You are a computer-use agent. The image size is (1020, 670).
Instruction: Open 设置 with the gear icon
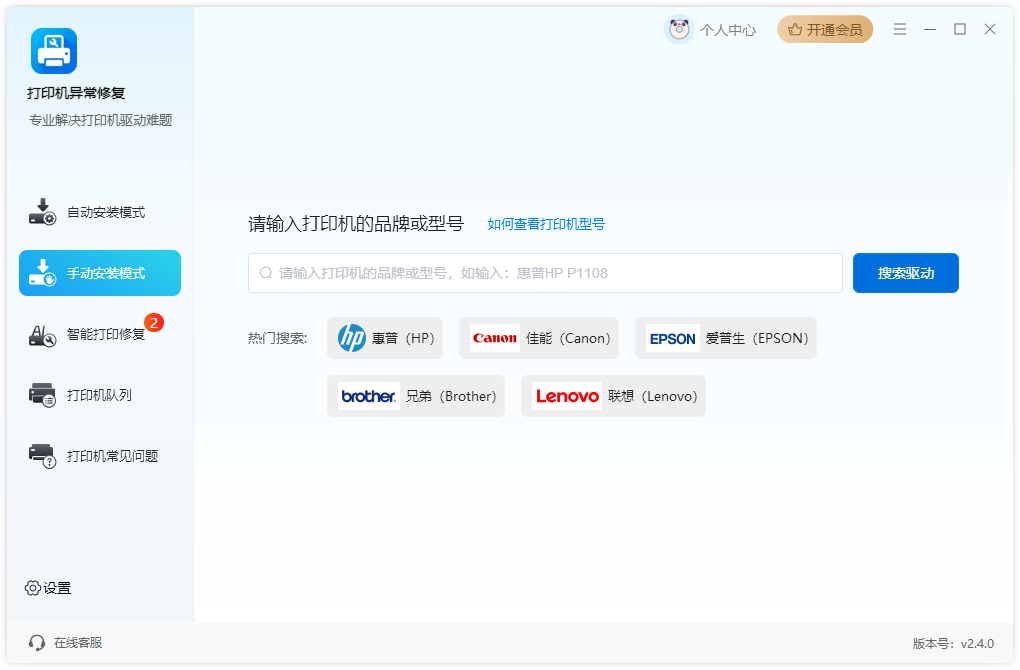coord(48,588)
